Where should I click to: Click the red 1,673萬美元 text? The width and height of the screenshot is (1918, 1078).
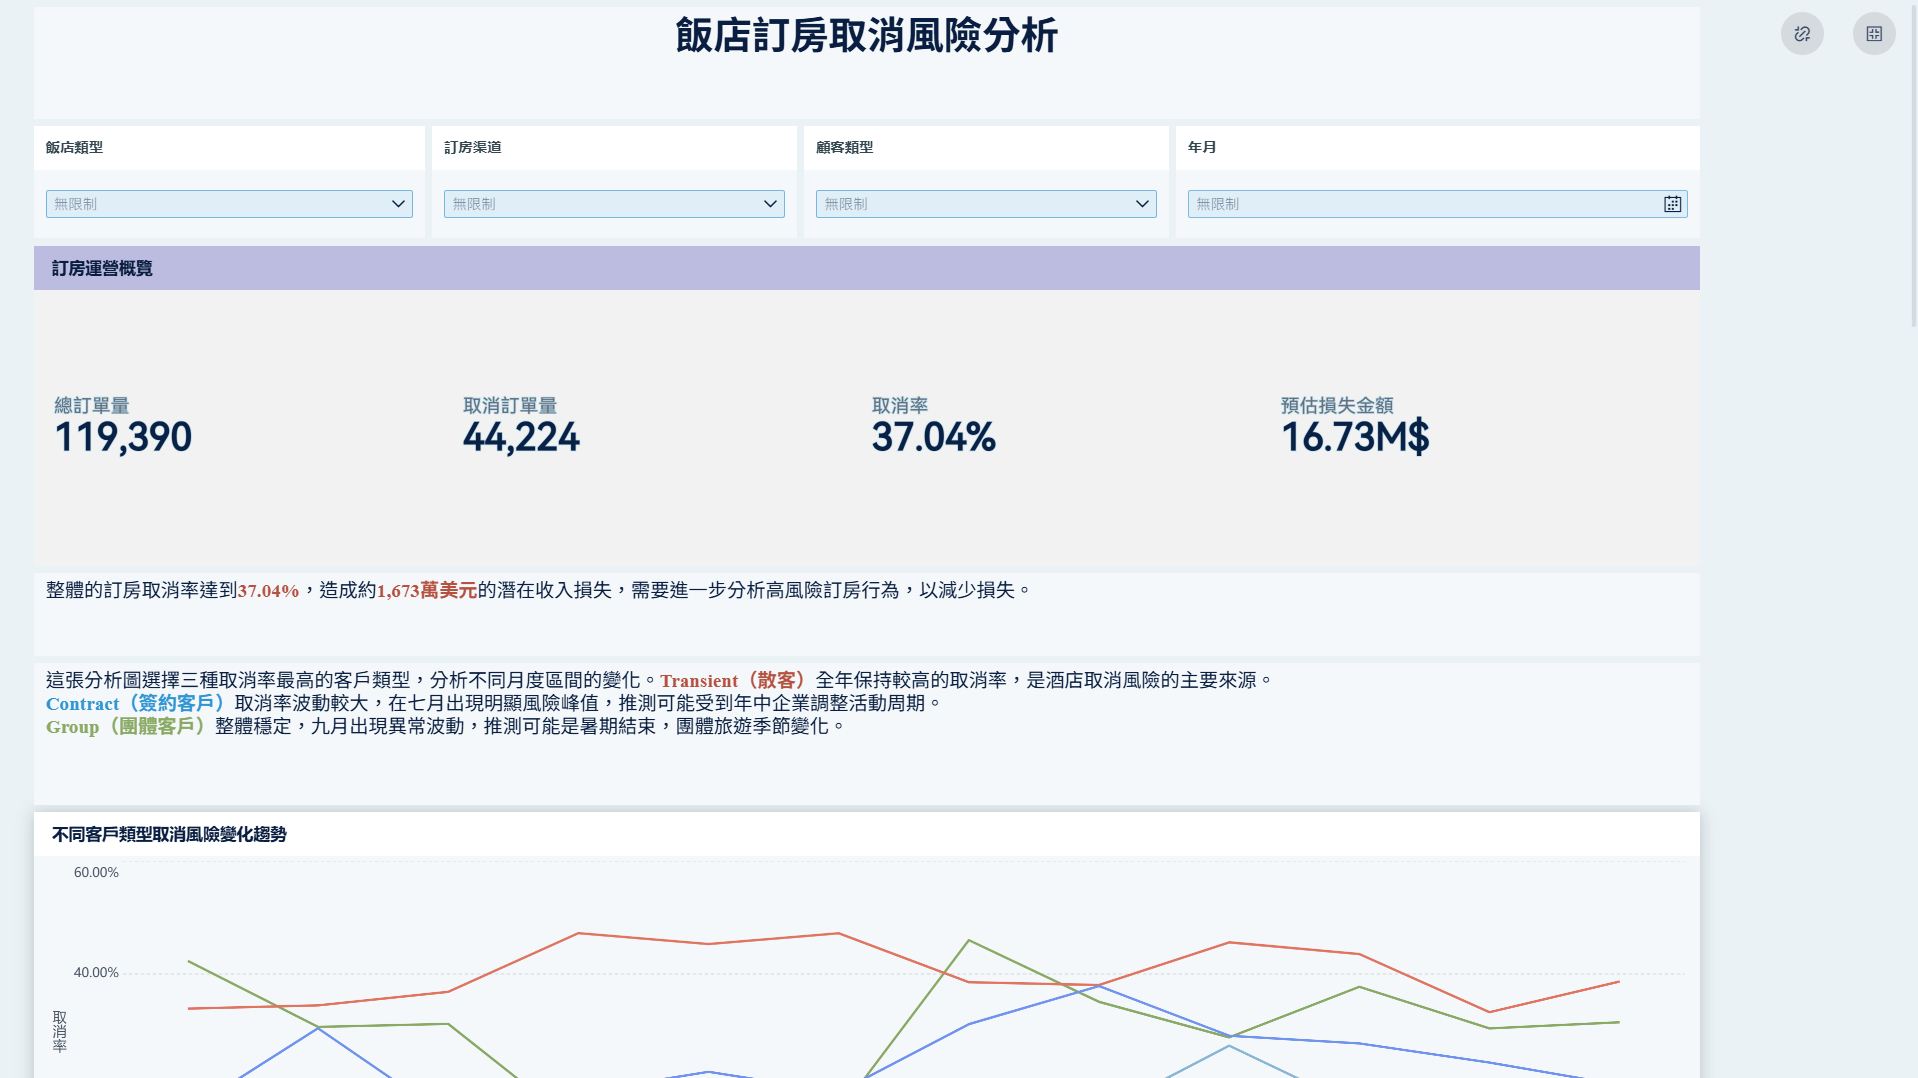point(427,591)
